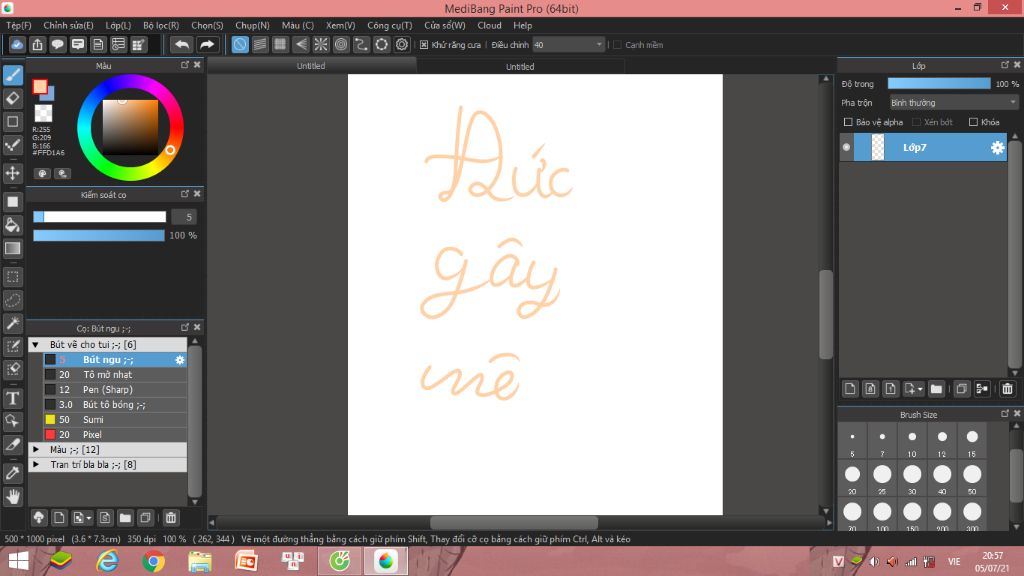This screenshot has width=1024, height=576.
Task: Click the Undo arrow in toolbar
Action: coord(182,44)
